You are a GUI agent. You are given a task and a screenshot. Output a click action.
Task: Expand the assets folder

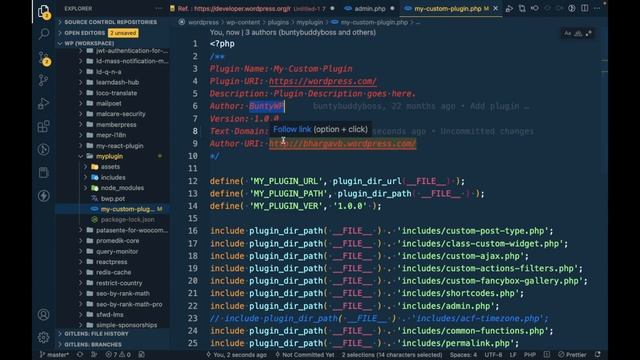(x=110, y=167)
